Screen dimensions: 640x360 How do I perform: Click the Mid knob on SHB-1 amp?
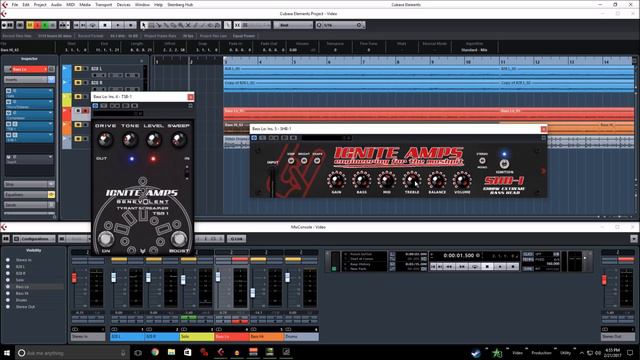point(387,180)
